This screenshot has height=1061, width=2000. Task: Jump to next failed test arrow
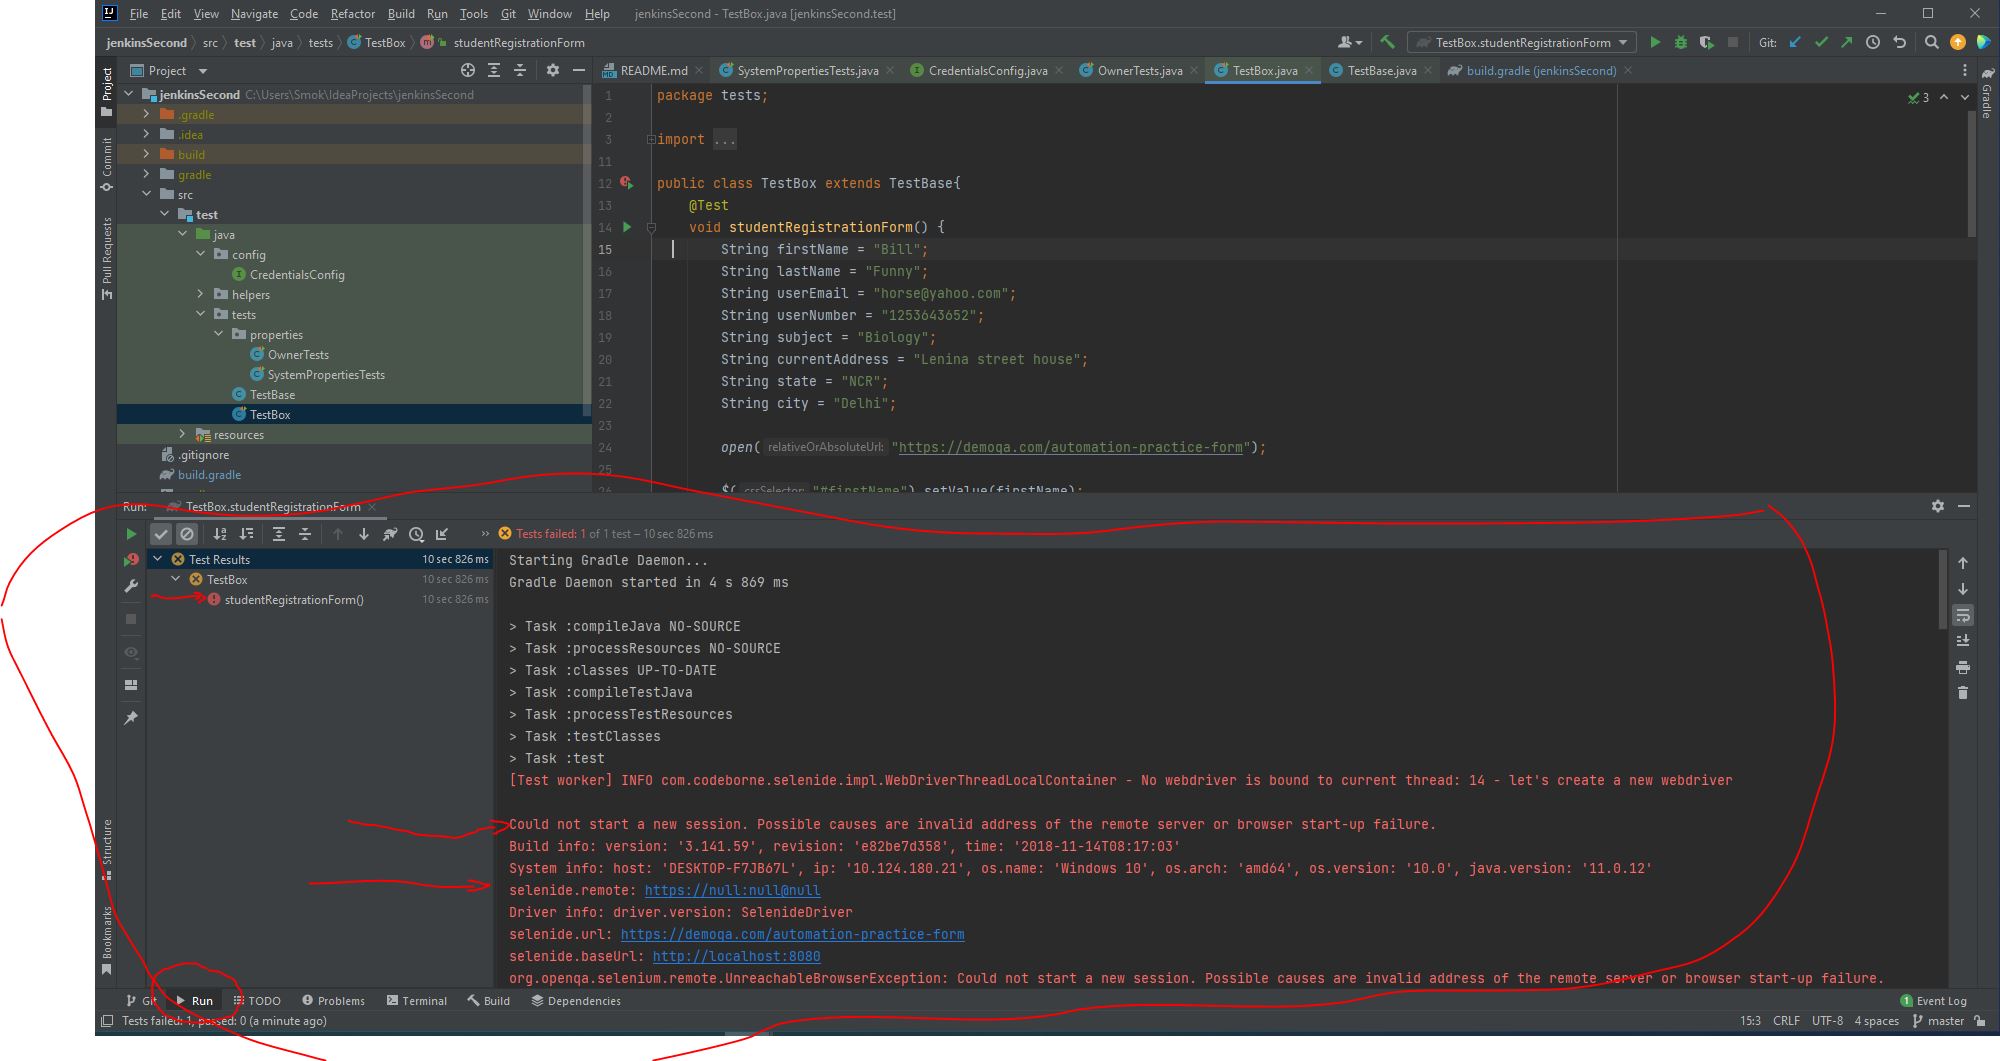(364, 534)
